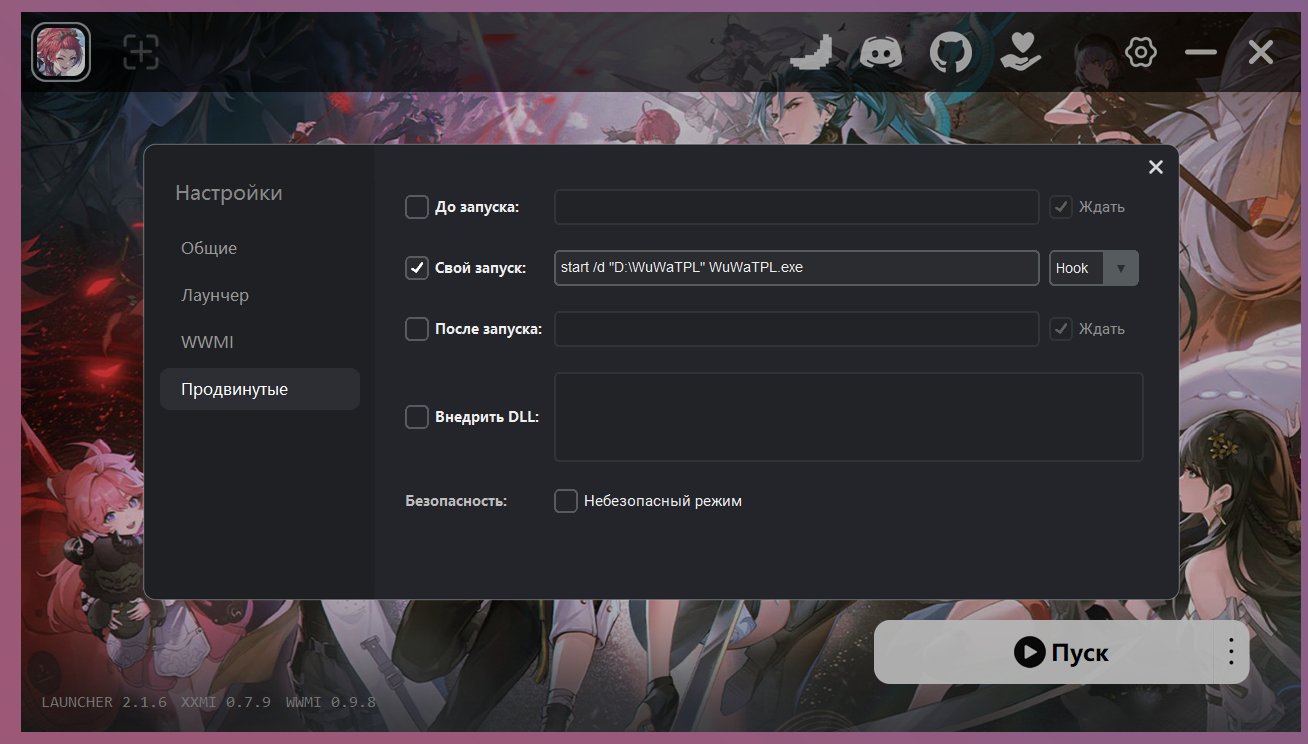This screenshot has width=1308, height=744.
Task: Minimize the launcher window
Action: (1201, 52)
